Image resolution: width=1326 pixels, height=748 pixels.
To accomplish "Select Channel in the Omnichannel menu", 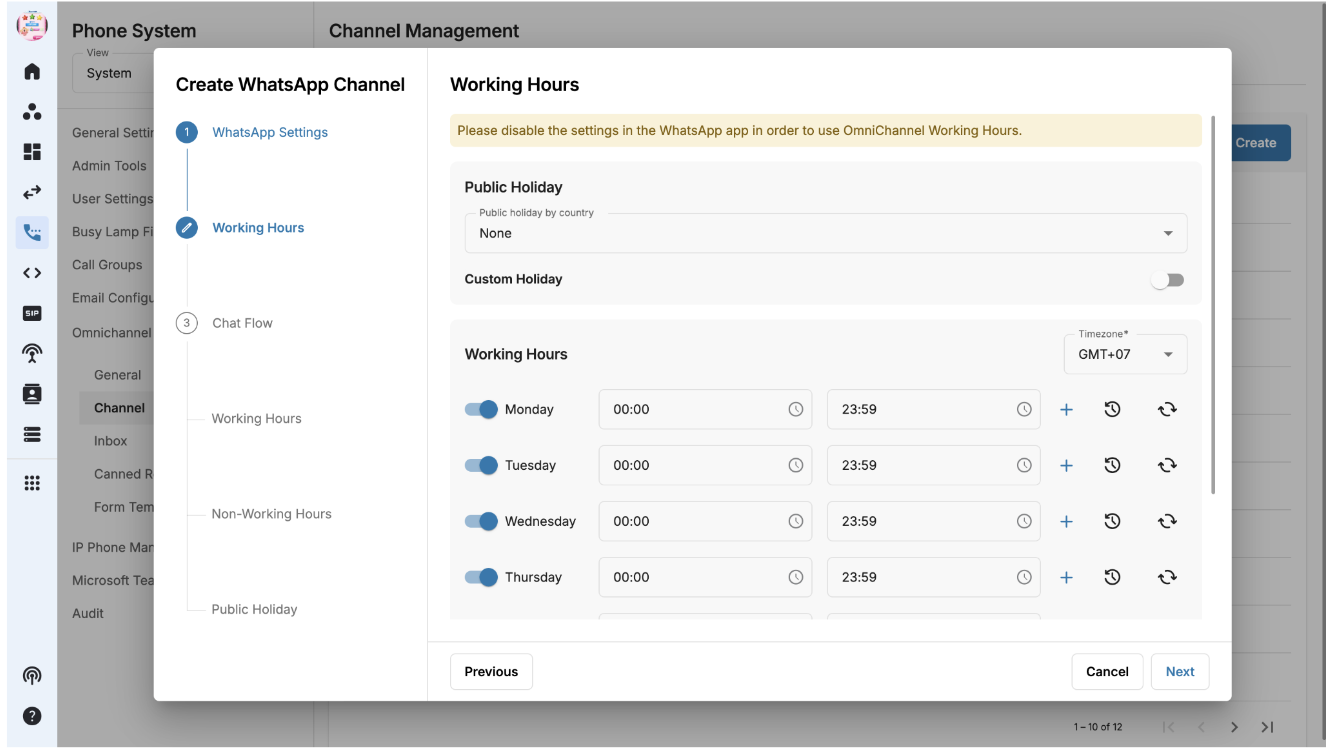I will coord(119,408).
